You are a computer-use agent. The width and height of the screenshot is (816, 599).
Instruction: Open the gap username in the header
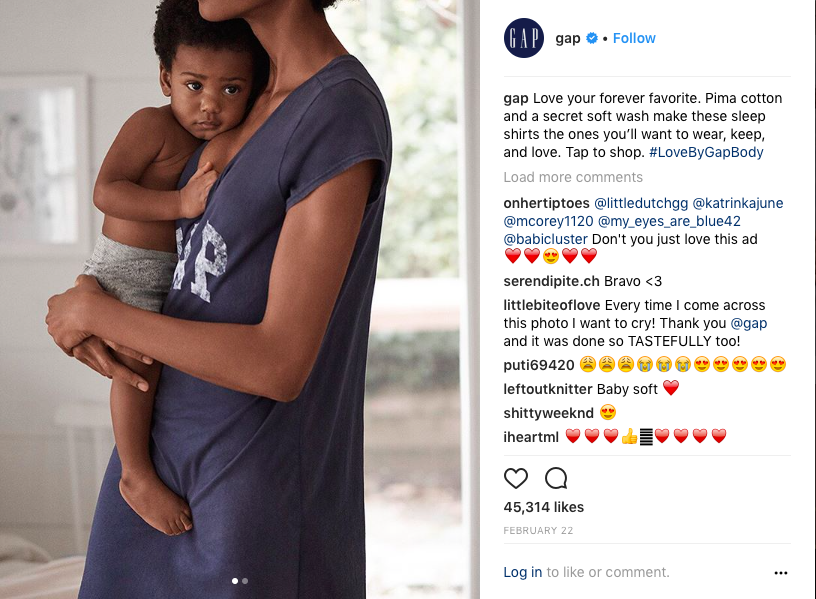[x=568, y=38]
